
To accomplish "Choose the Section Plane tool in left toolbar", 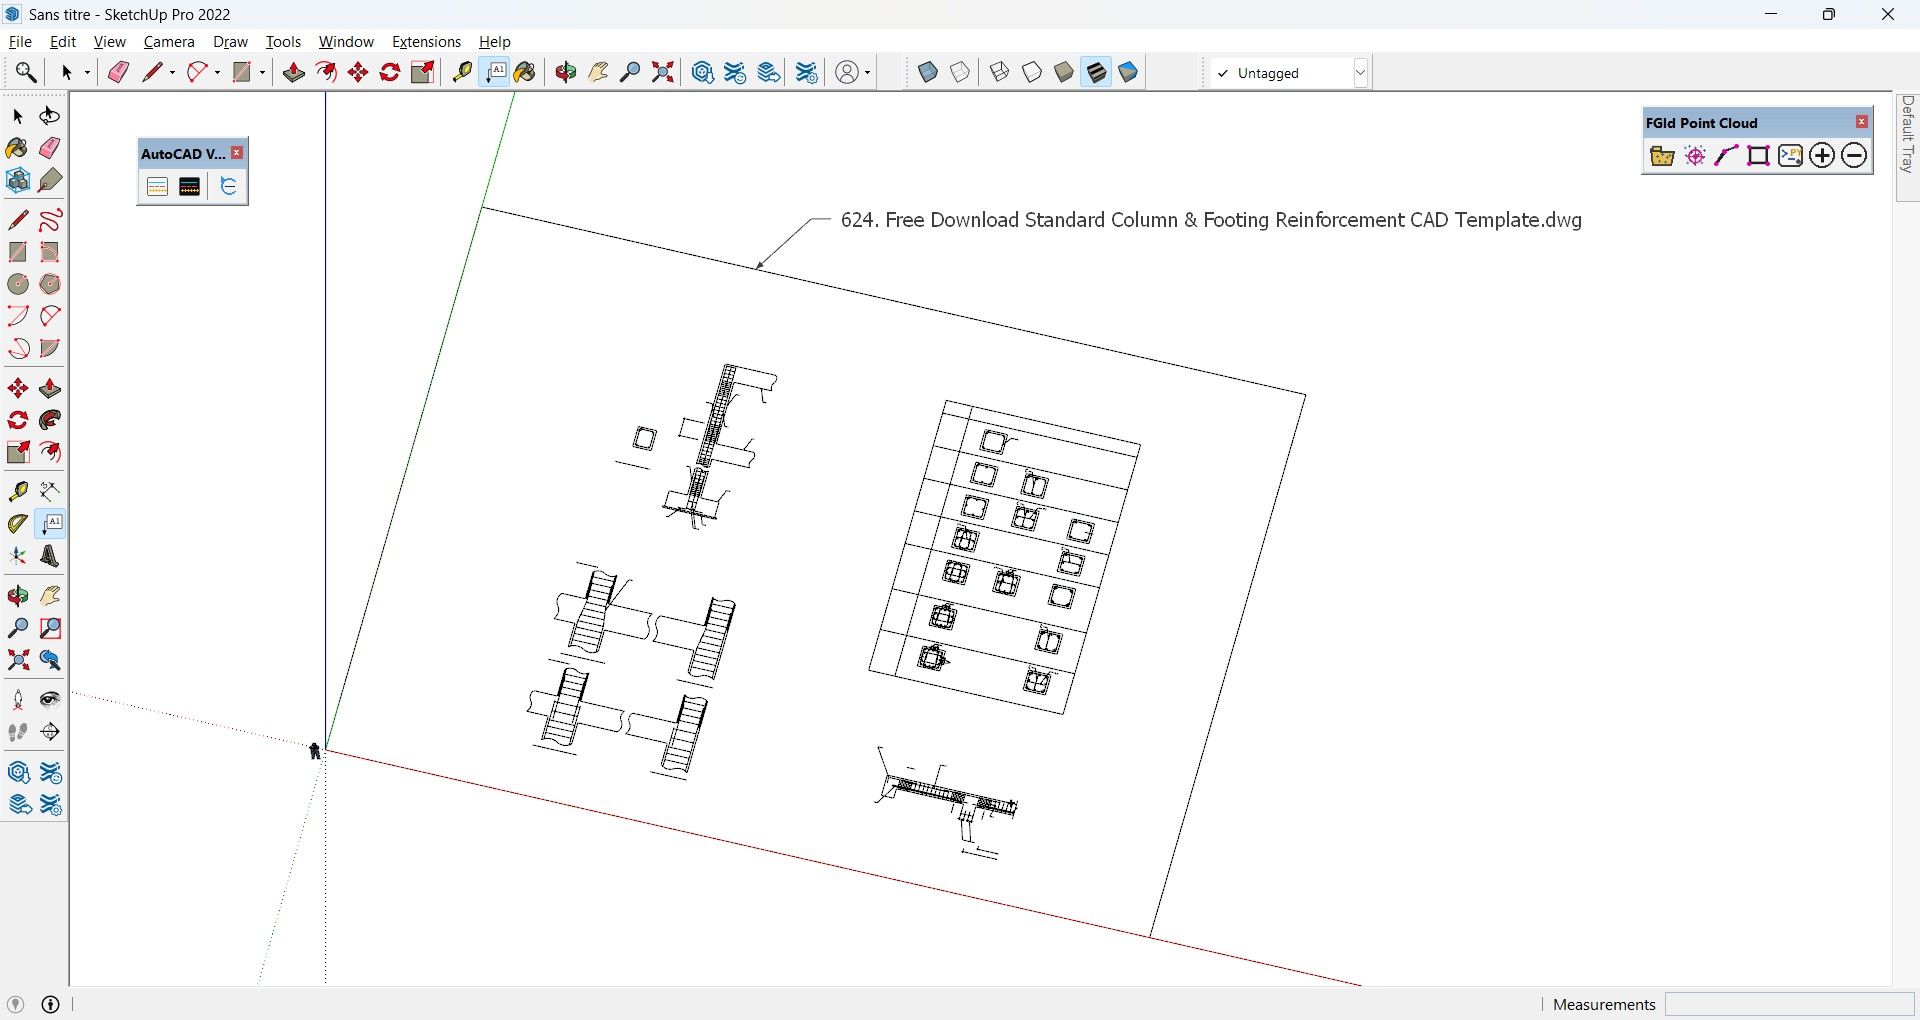I will pyautogui.click(x=50, y=732).
